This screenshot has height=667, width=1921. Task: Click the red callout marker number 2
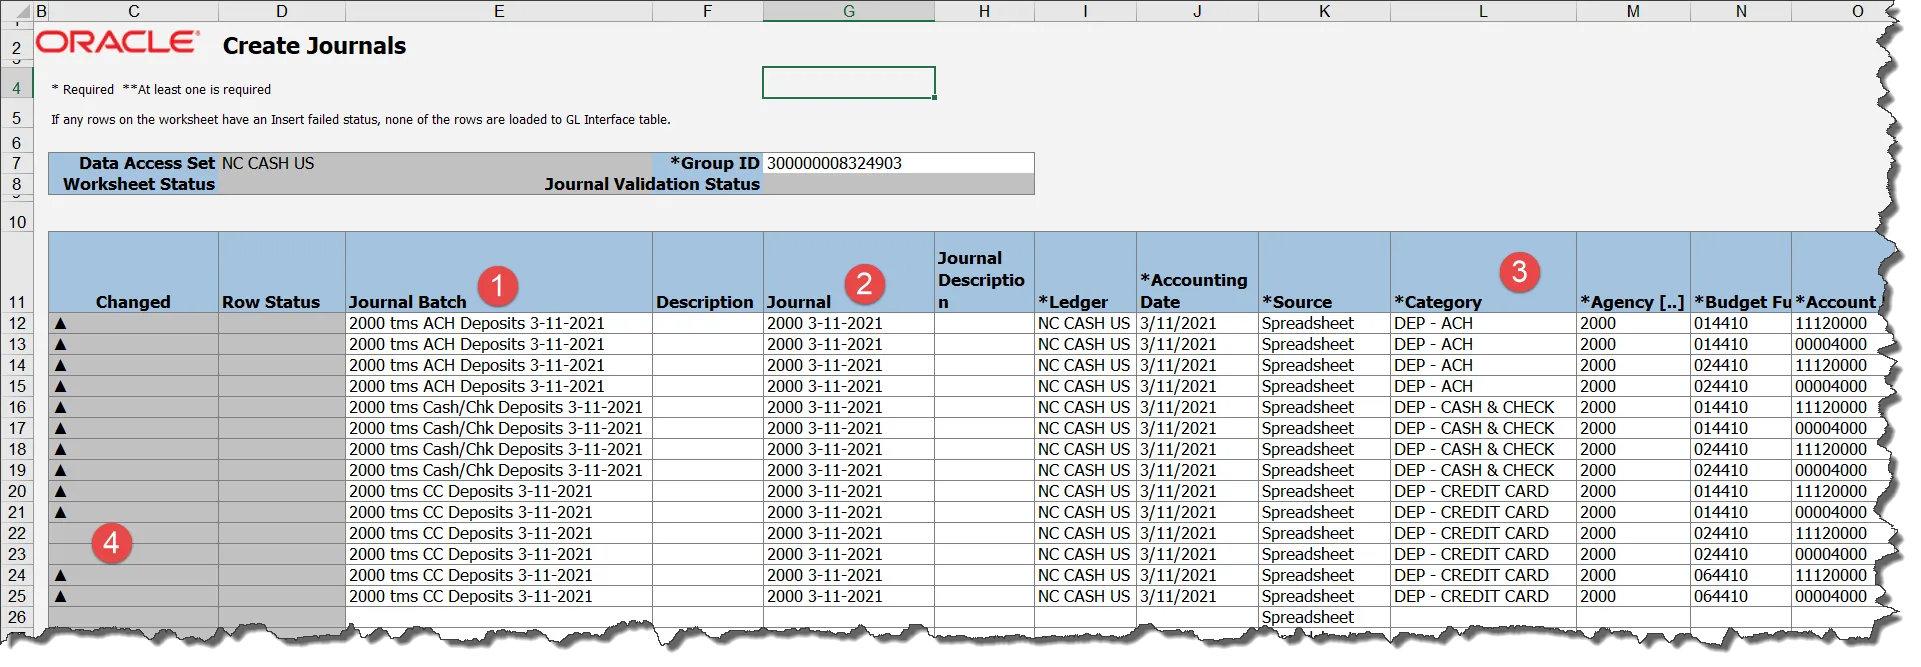click(x=864, y=284)
